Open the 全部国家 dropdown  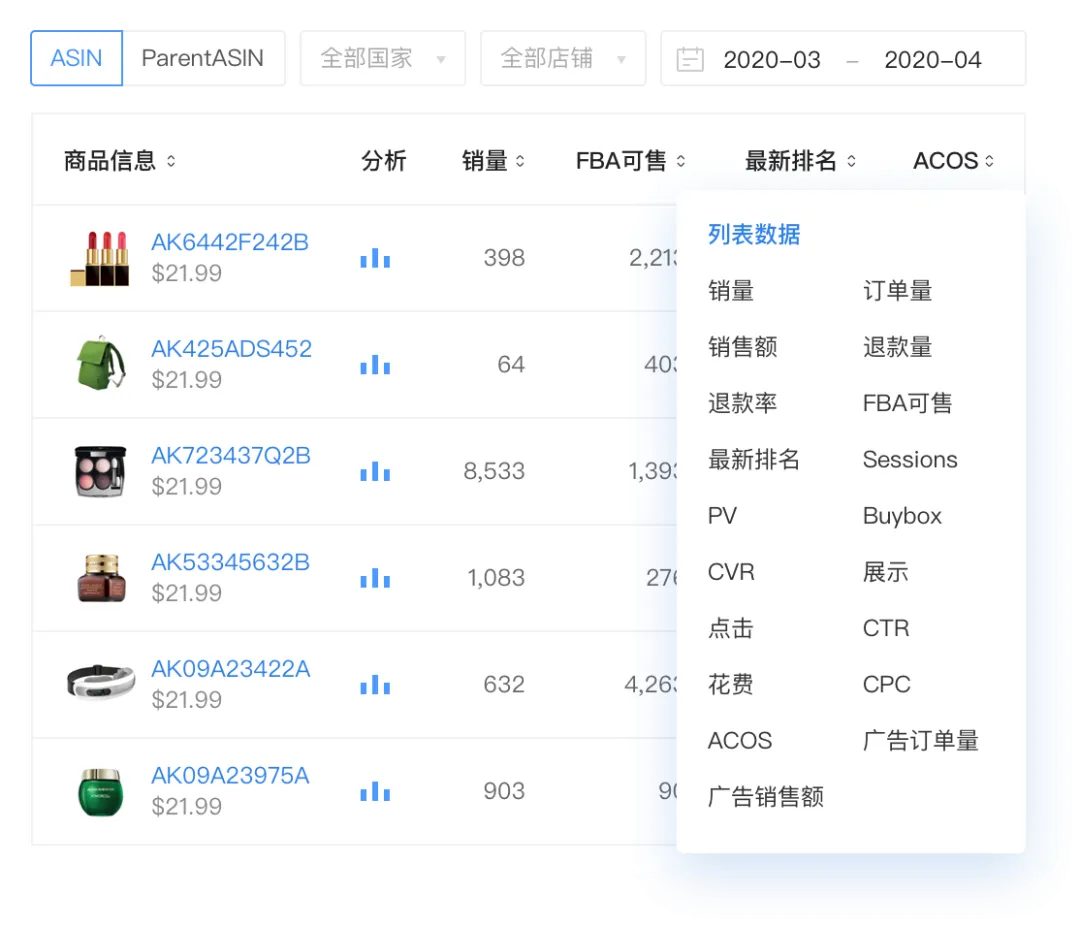[x=383, y=58]
